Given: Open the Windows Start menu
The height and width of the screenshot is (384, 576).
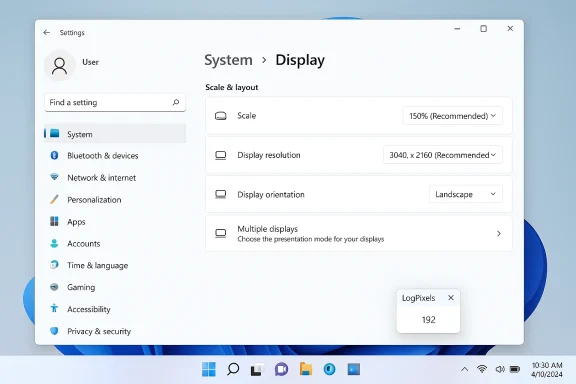Looking at the screenshot, I should pyautogui.click(x=209, y=369).
